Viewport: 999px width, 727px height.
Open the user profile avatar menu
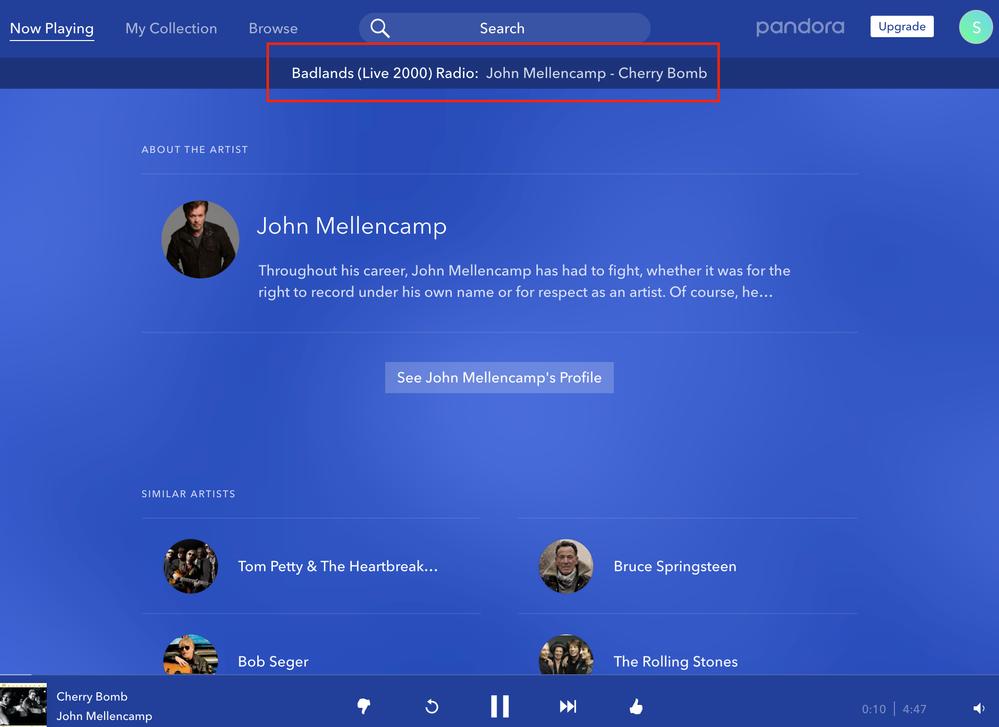tap(975, 27)
